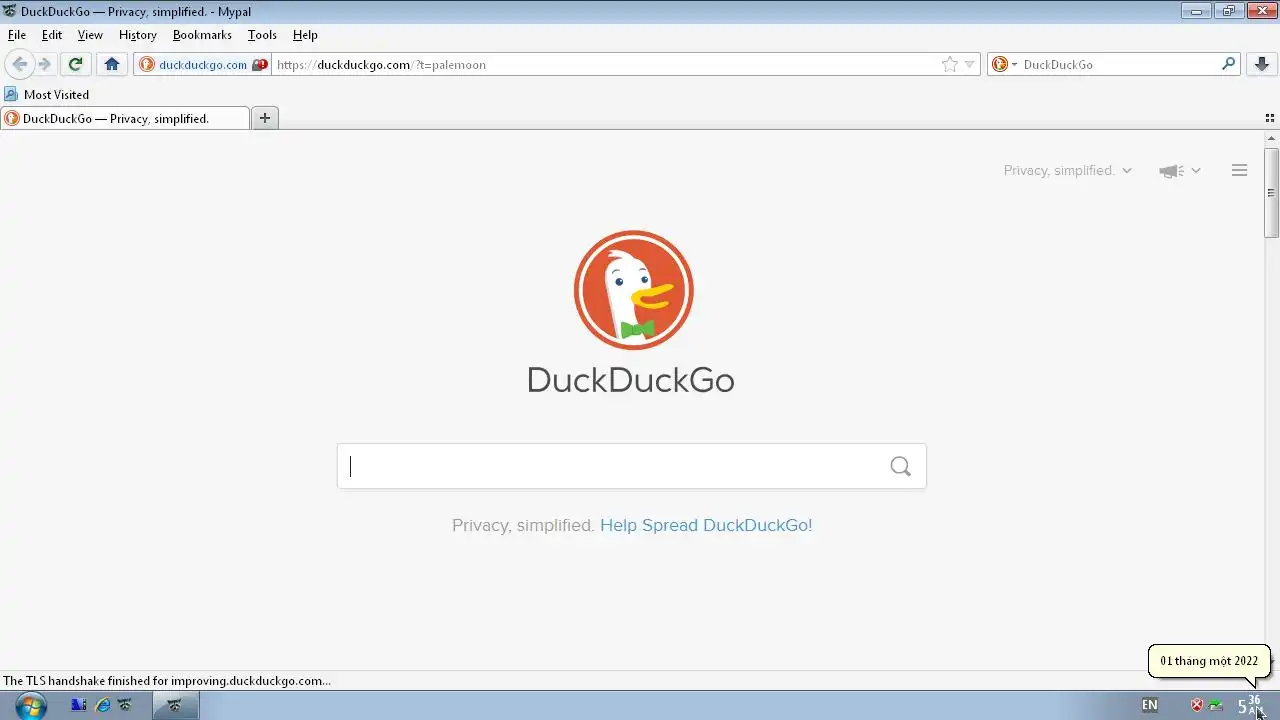The width and height of the screenshot is (1280, 720).
Task: Click the pinned Mypal raccoon icon
Action: click(x=126, y=705)
